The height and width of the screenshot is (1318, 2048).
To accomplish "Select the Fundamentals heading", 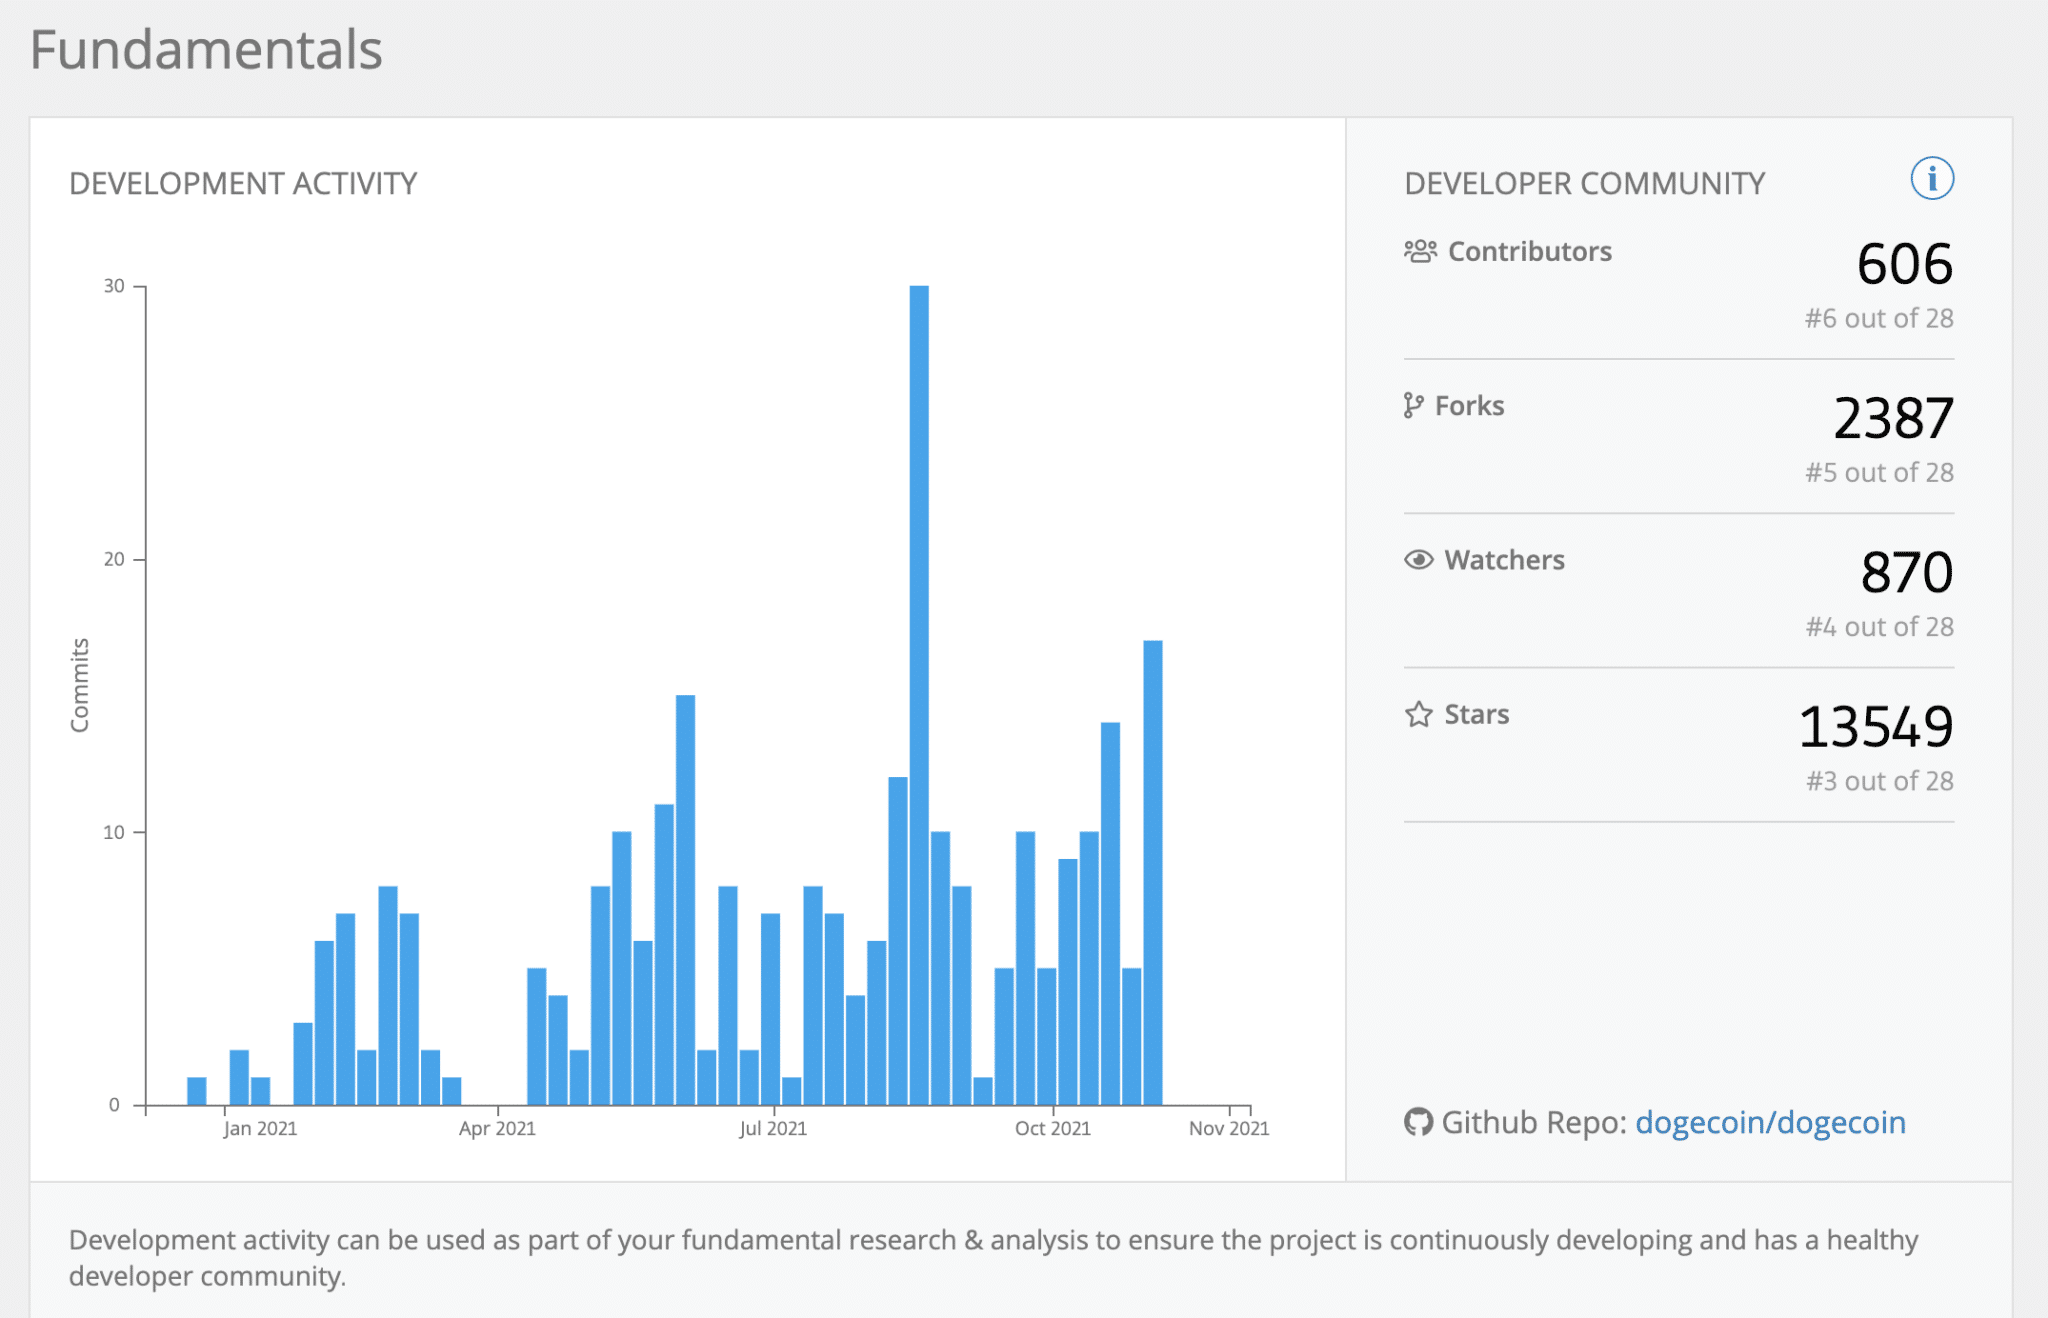I will point(206,49).
